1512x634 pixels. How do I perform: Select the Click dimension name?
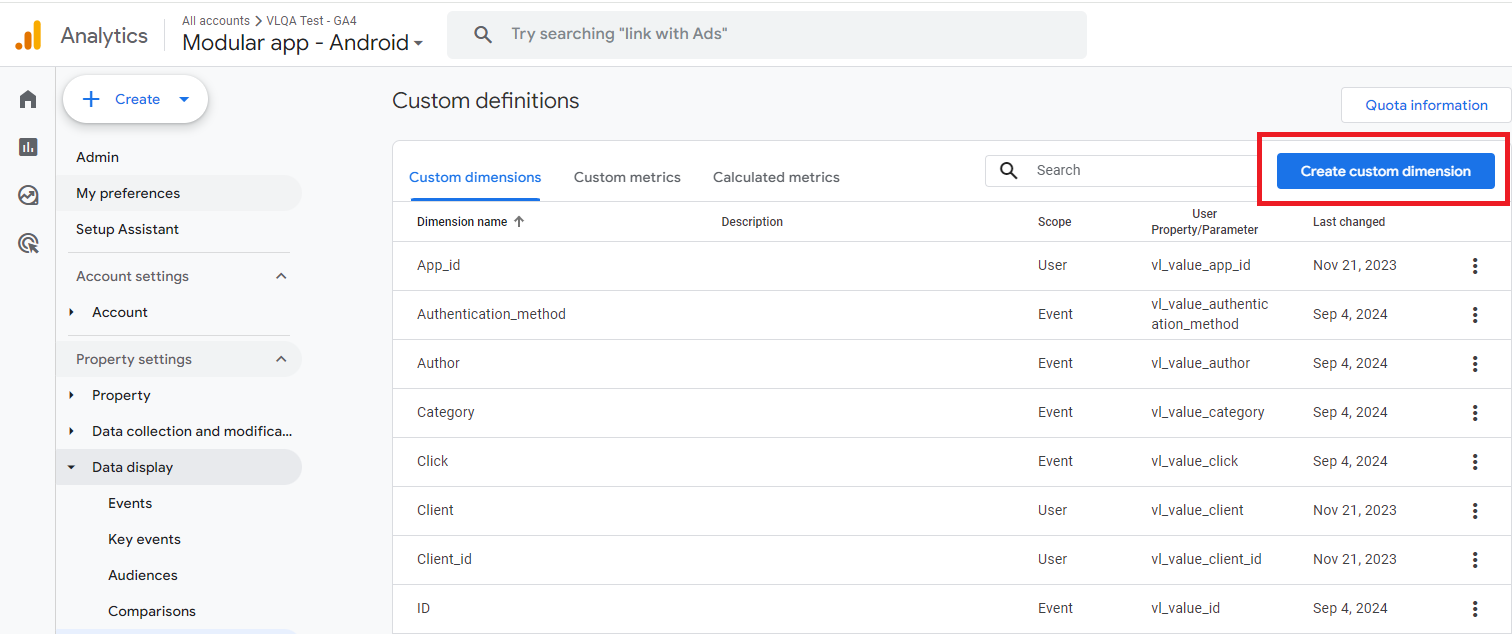tap(432, 461)
